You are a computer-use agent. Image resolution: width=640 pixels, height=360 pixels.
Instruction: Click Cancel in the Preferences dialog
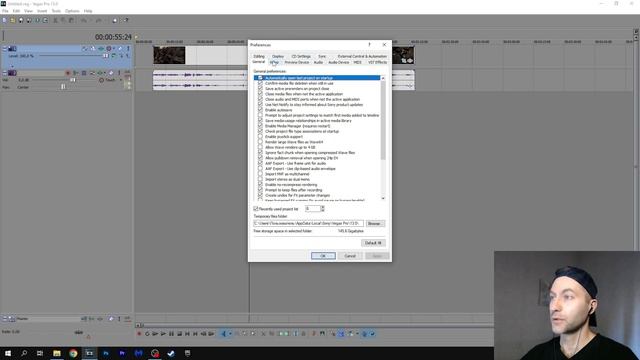click(x=350, y=256)
